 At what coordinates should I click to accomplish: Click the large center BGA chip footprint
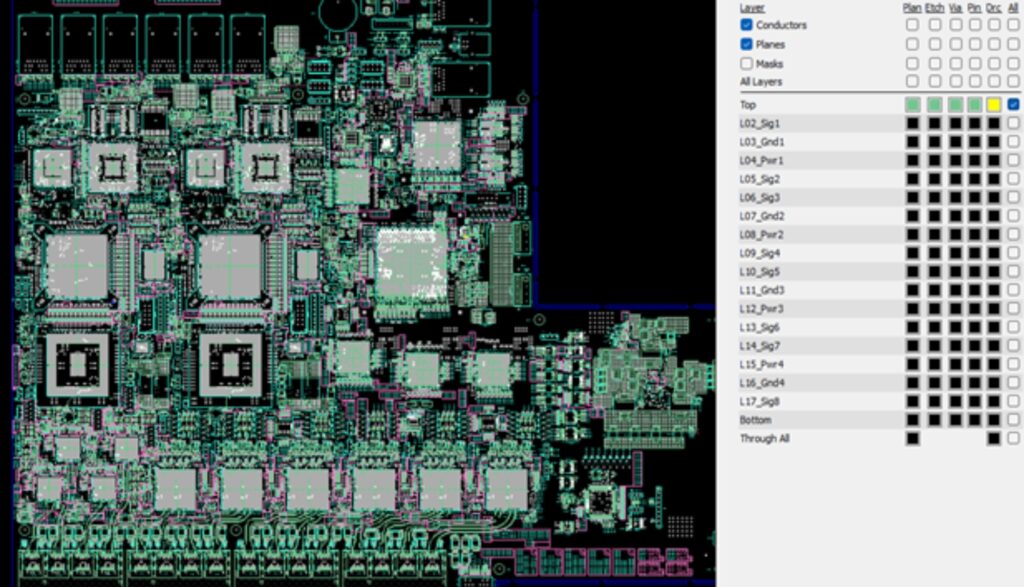[x=411, y=266]
